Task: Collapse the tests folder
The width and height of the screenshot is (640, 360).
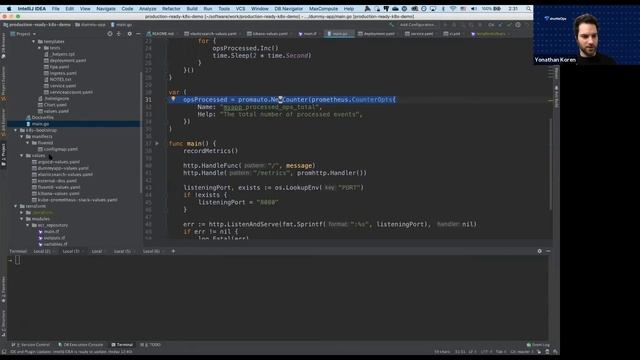Action: coord(40,48)
